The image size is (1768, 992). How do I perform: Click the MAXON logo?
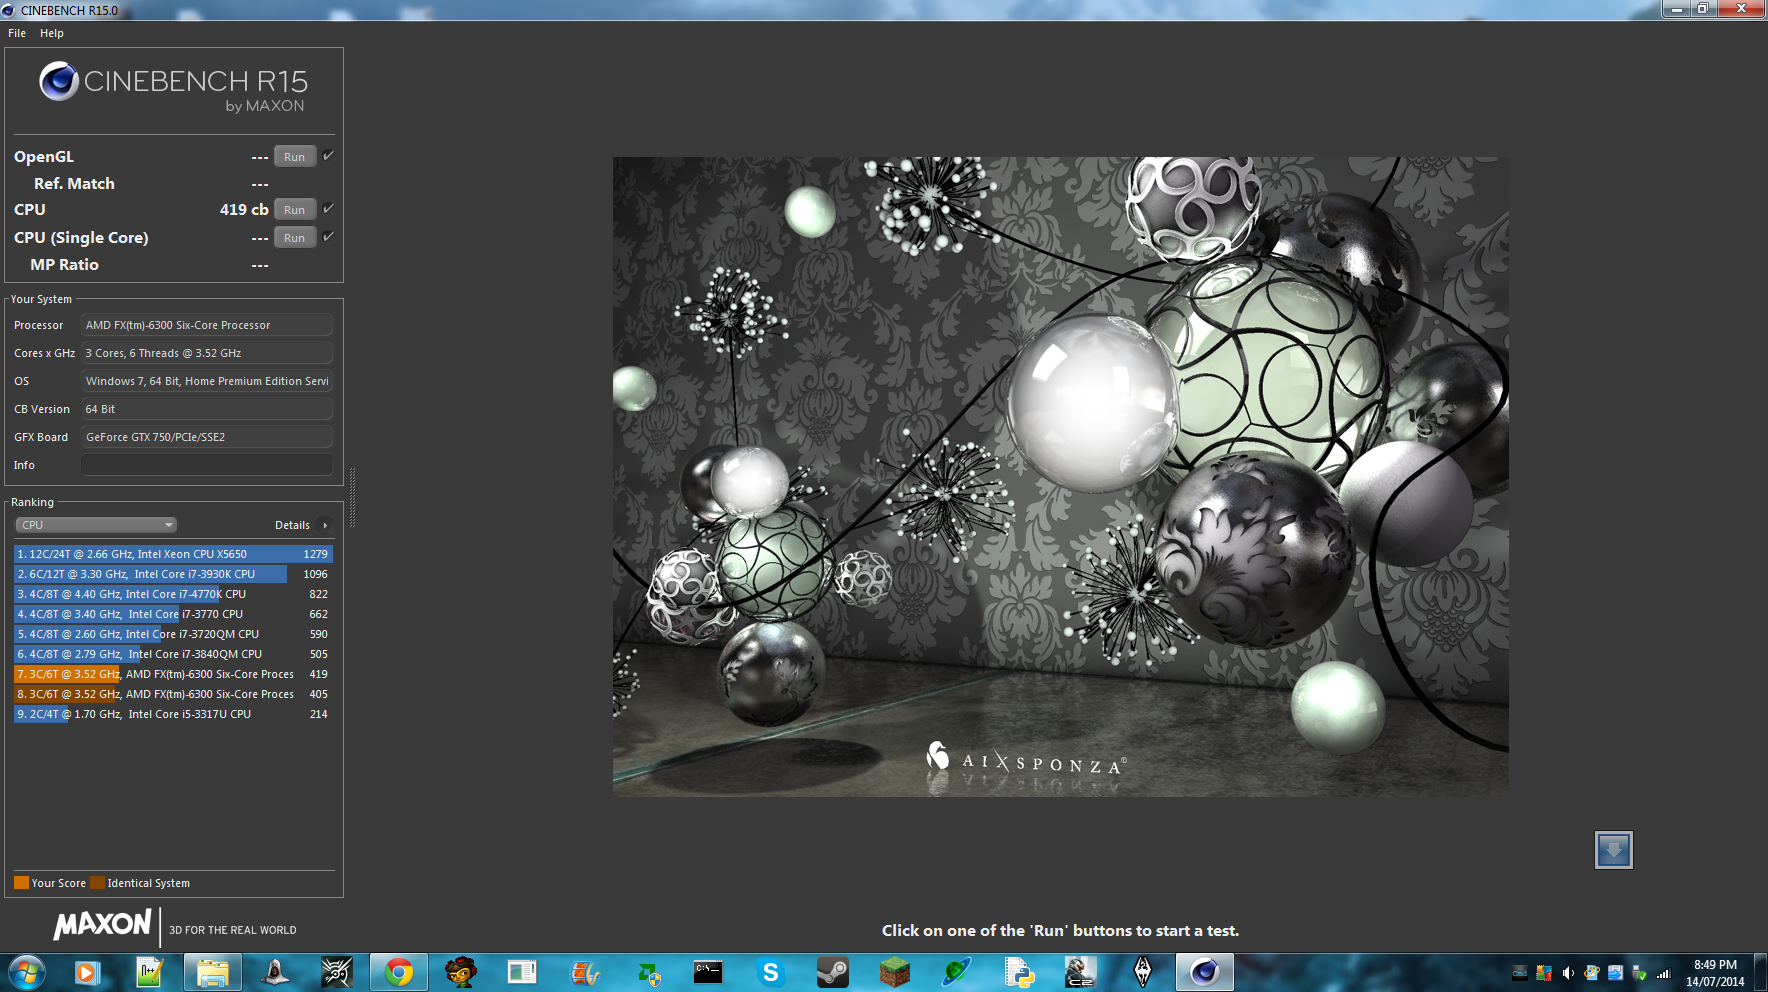click(x=103, y=925)
